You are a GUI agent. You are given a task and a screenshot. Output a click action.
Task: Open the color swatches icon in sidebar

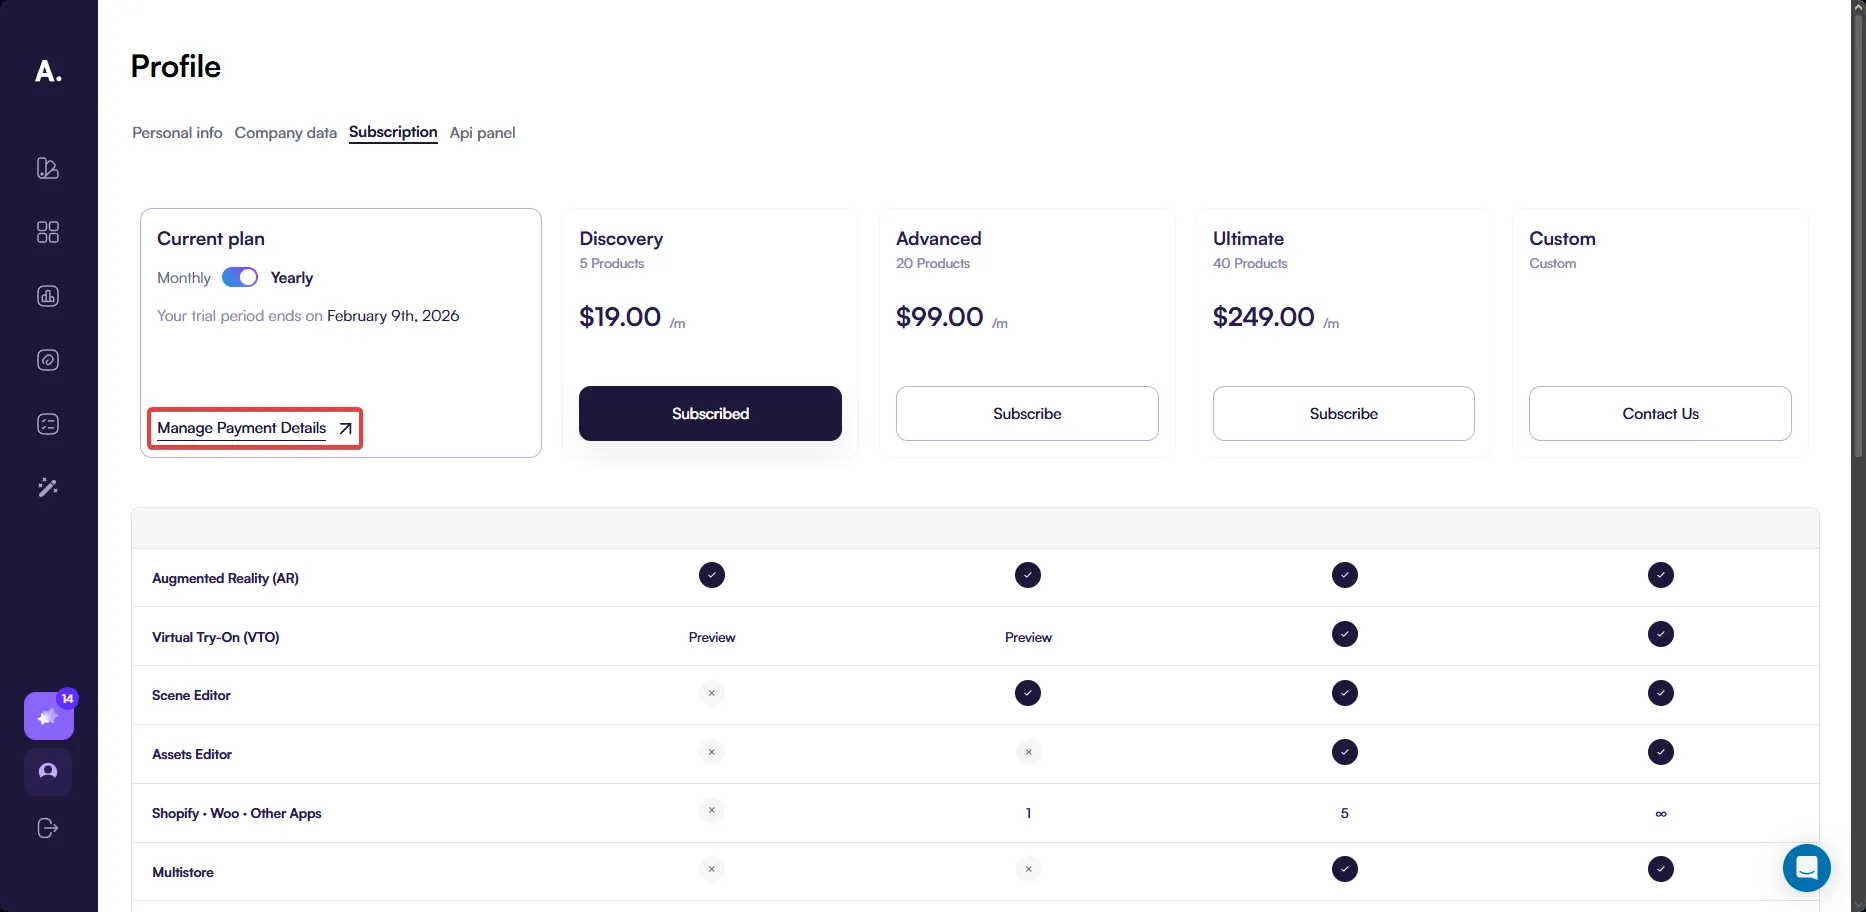48,168
